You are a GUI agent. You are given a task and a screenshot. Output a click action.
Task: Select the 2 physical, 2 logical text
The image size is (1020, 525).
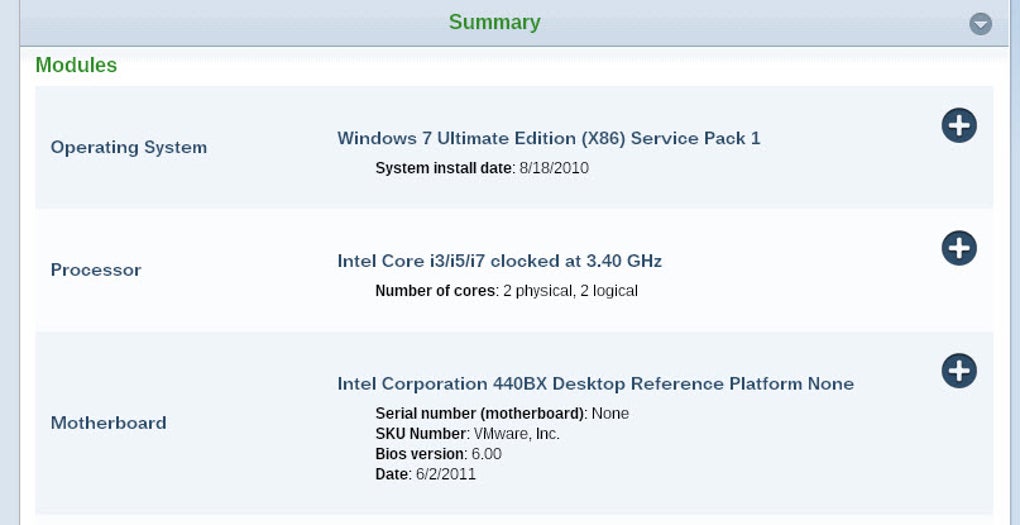(x=570, y=291)
